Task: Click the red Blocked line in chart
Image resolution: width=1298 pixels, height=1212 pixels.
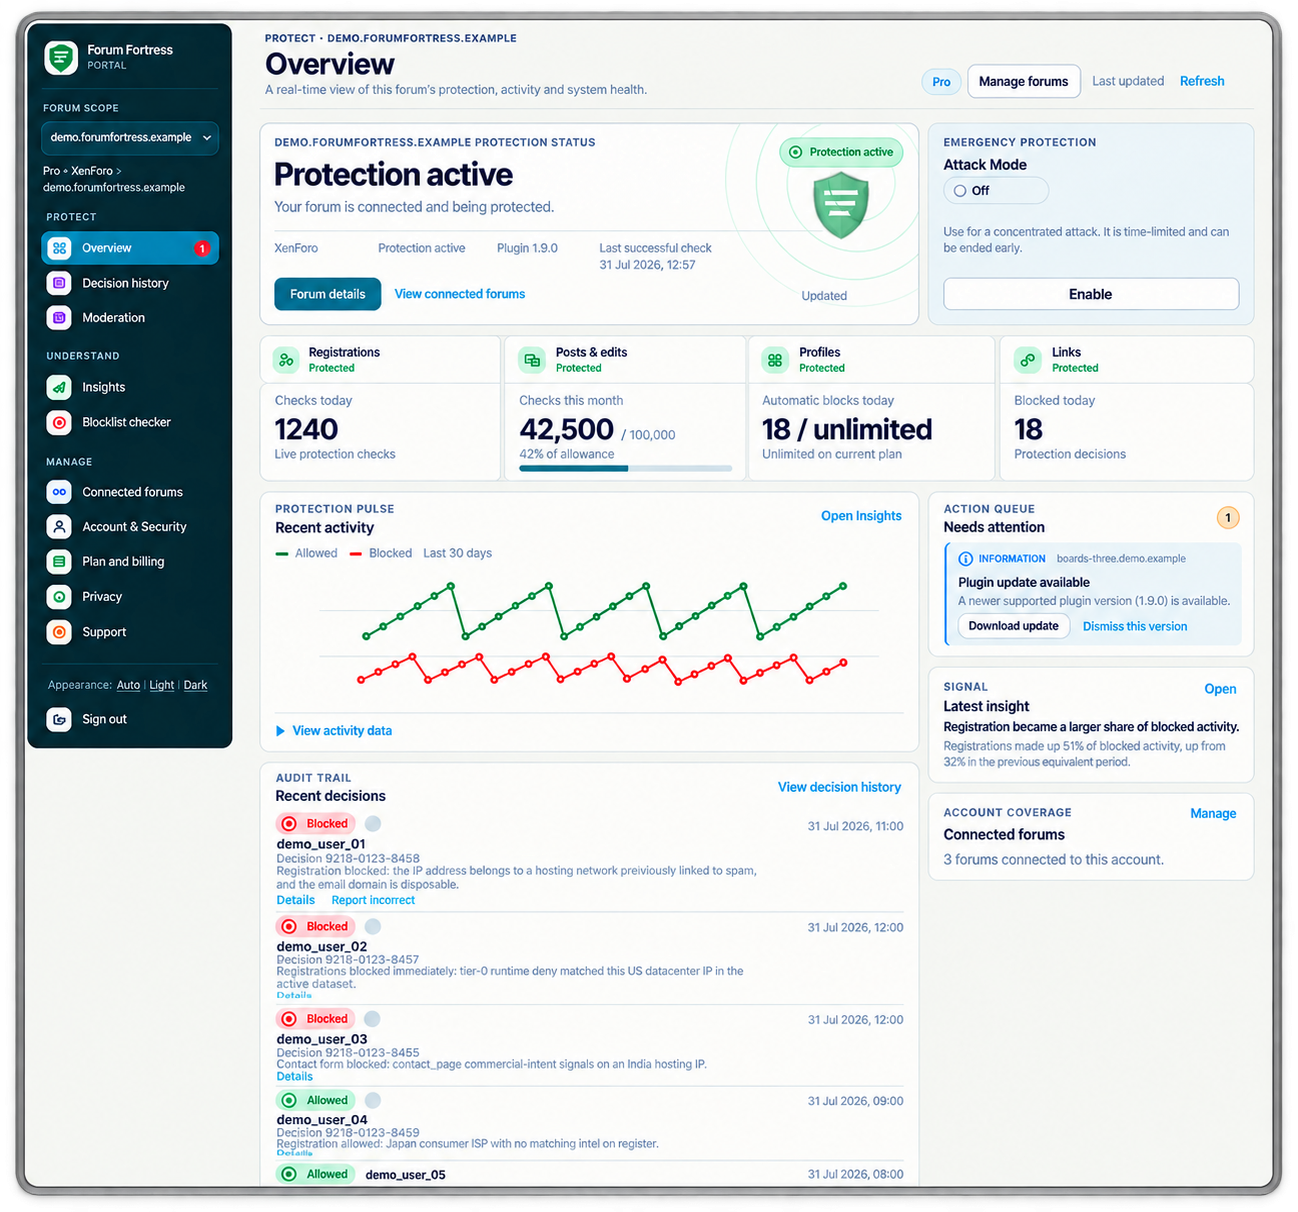Action: [603, 668]
